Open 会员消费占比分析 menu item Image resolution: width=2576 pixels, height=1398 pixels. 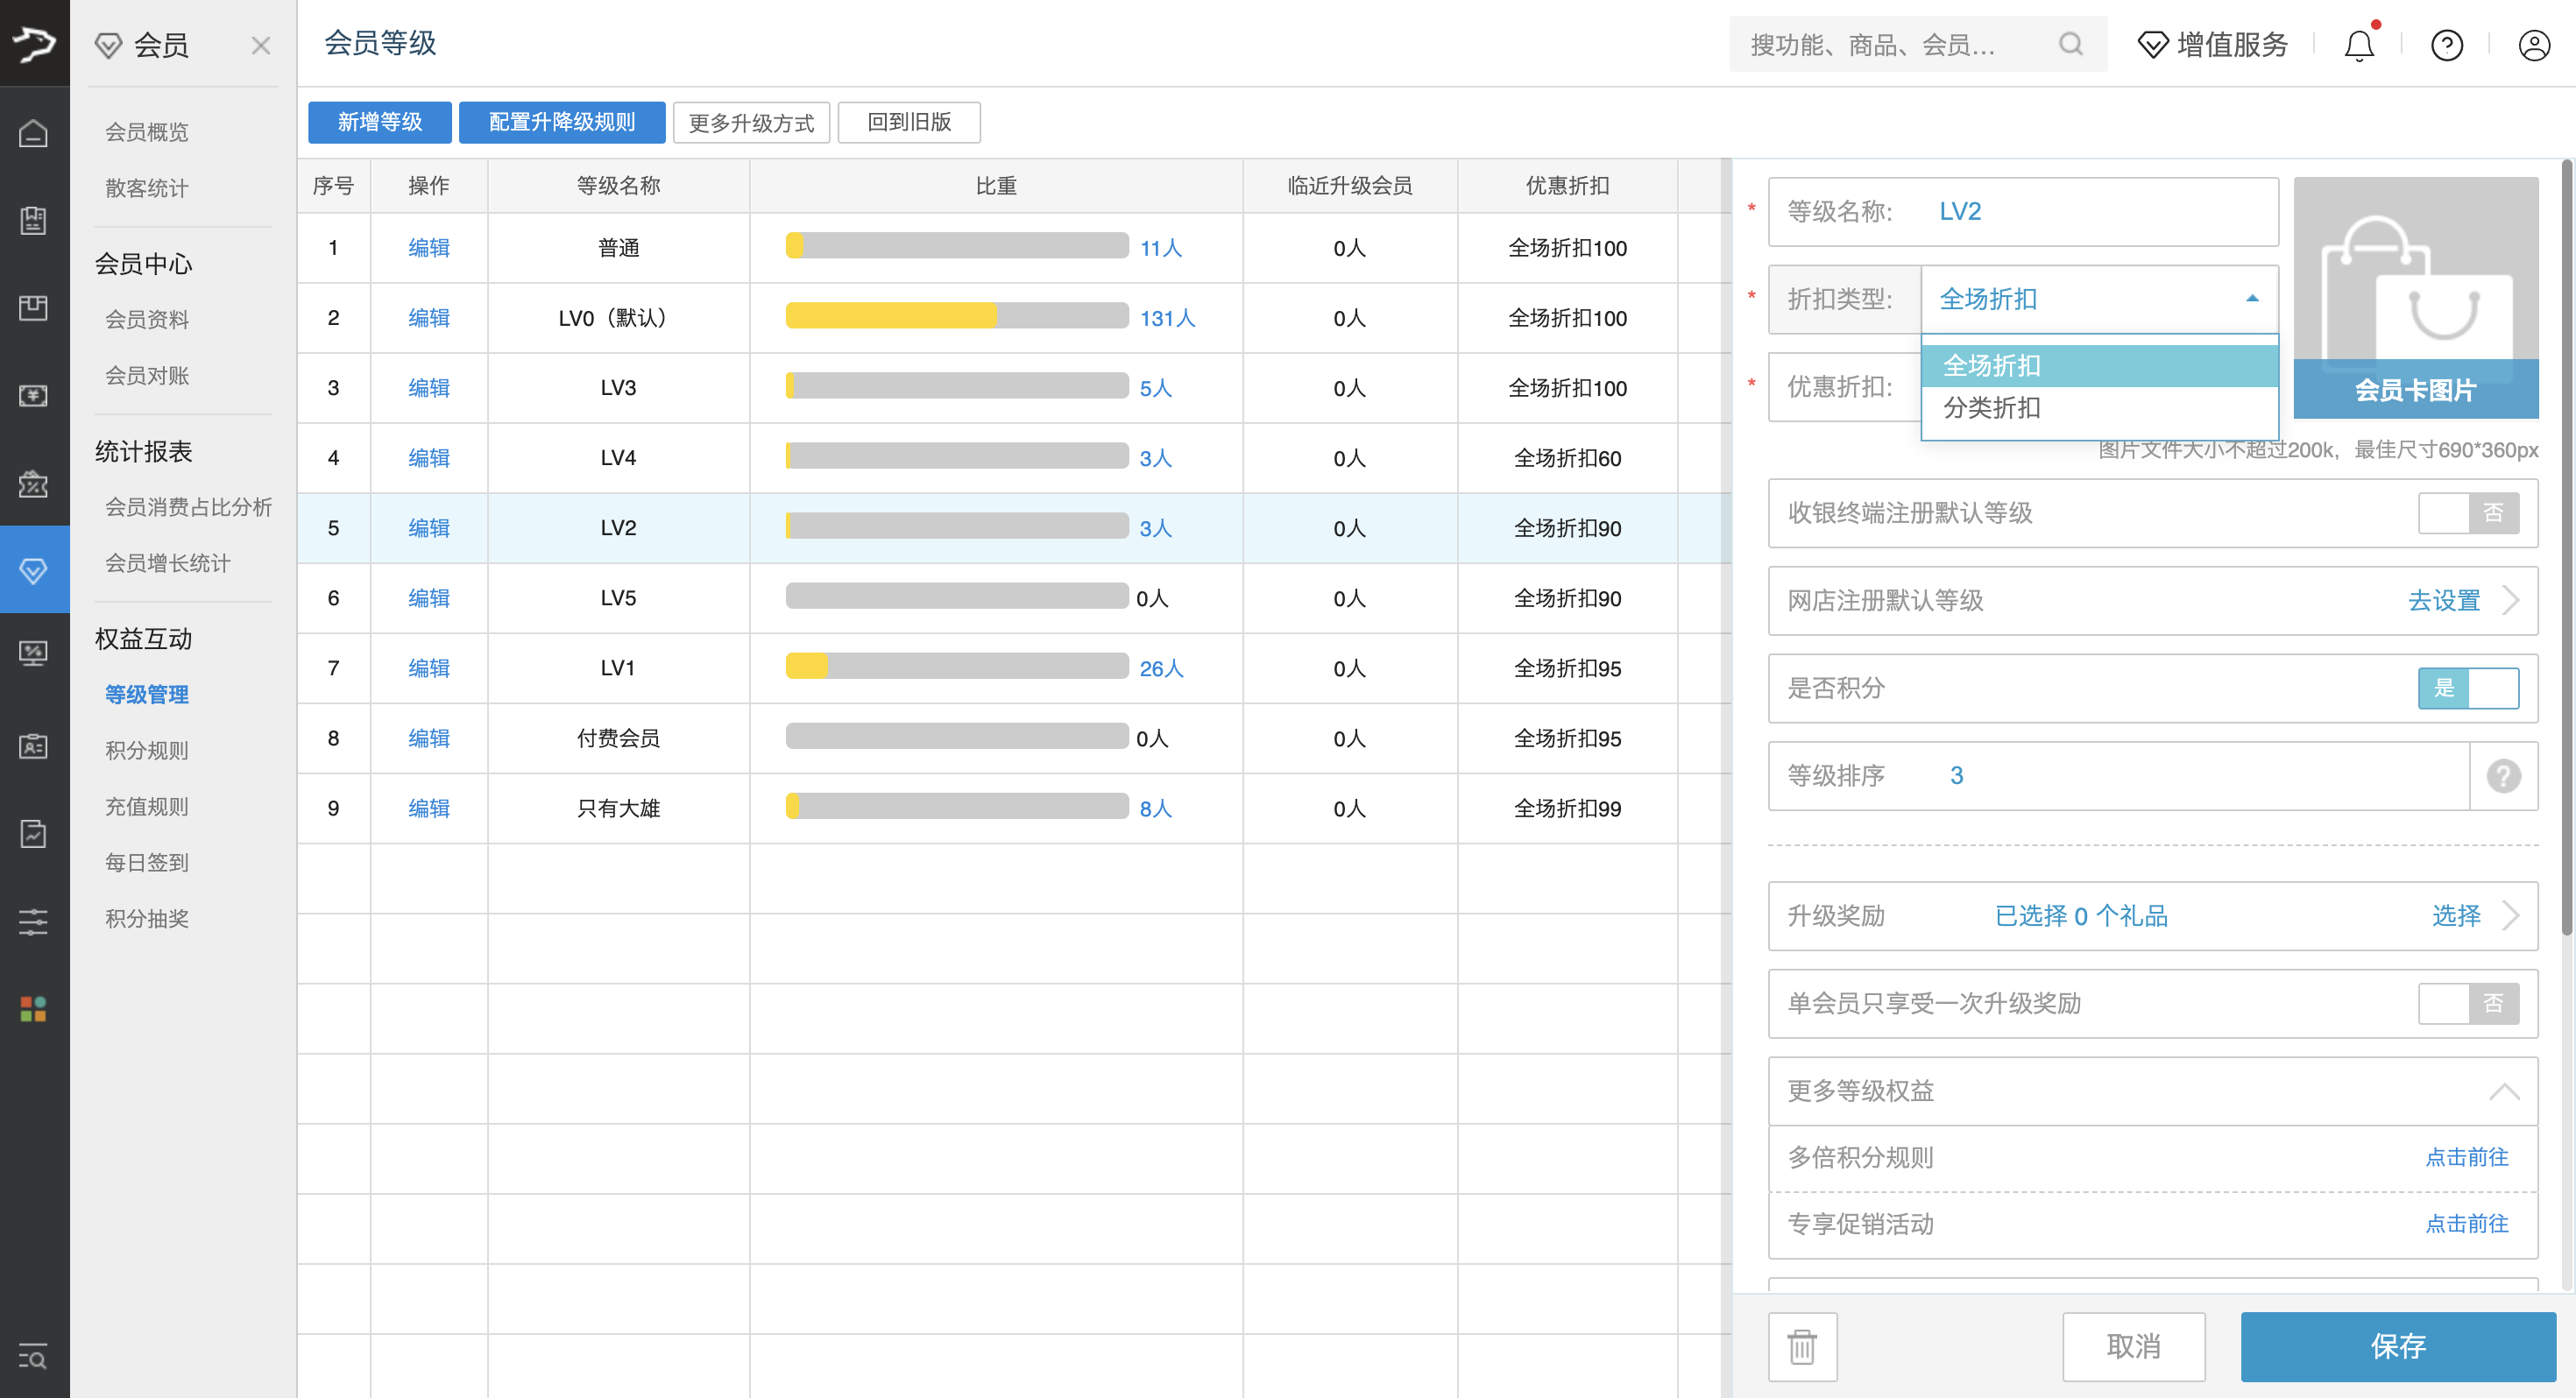tap(189, 507)
